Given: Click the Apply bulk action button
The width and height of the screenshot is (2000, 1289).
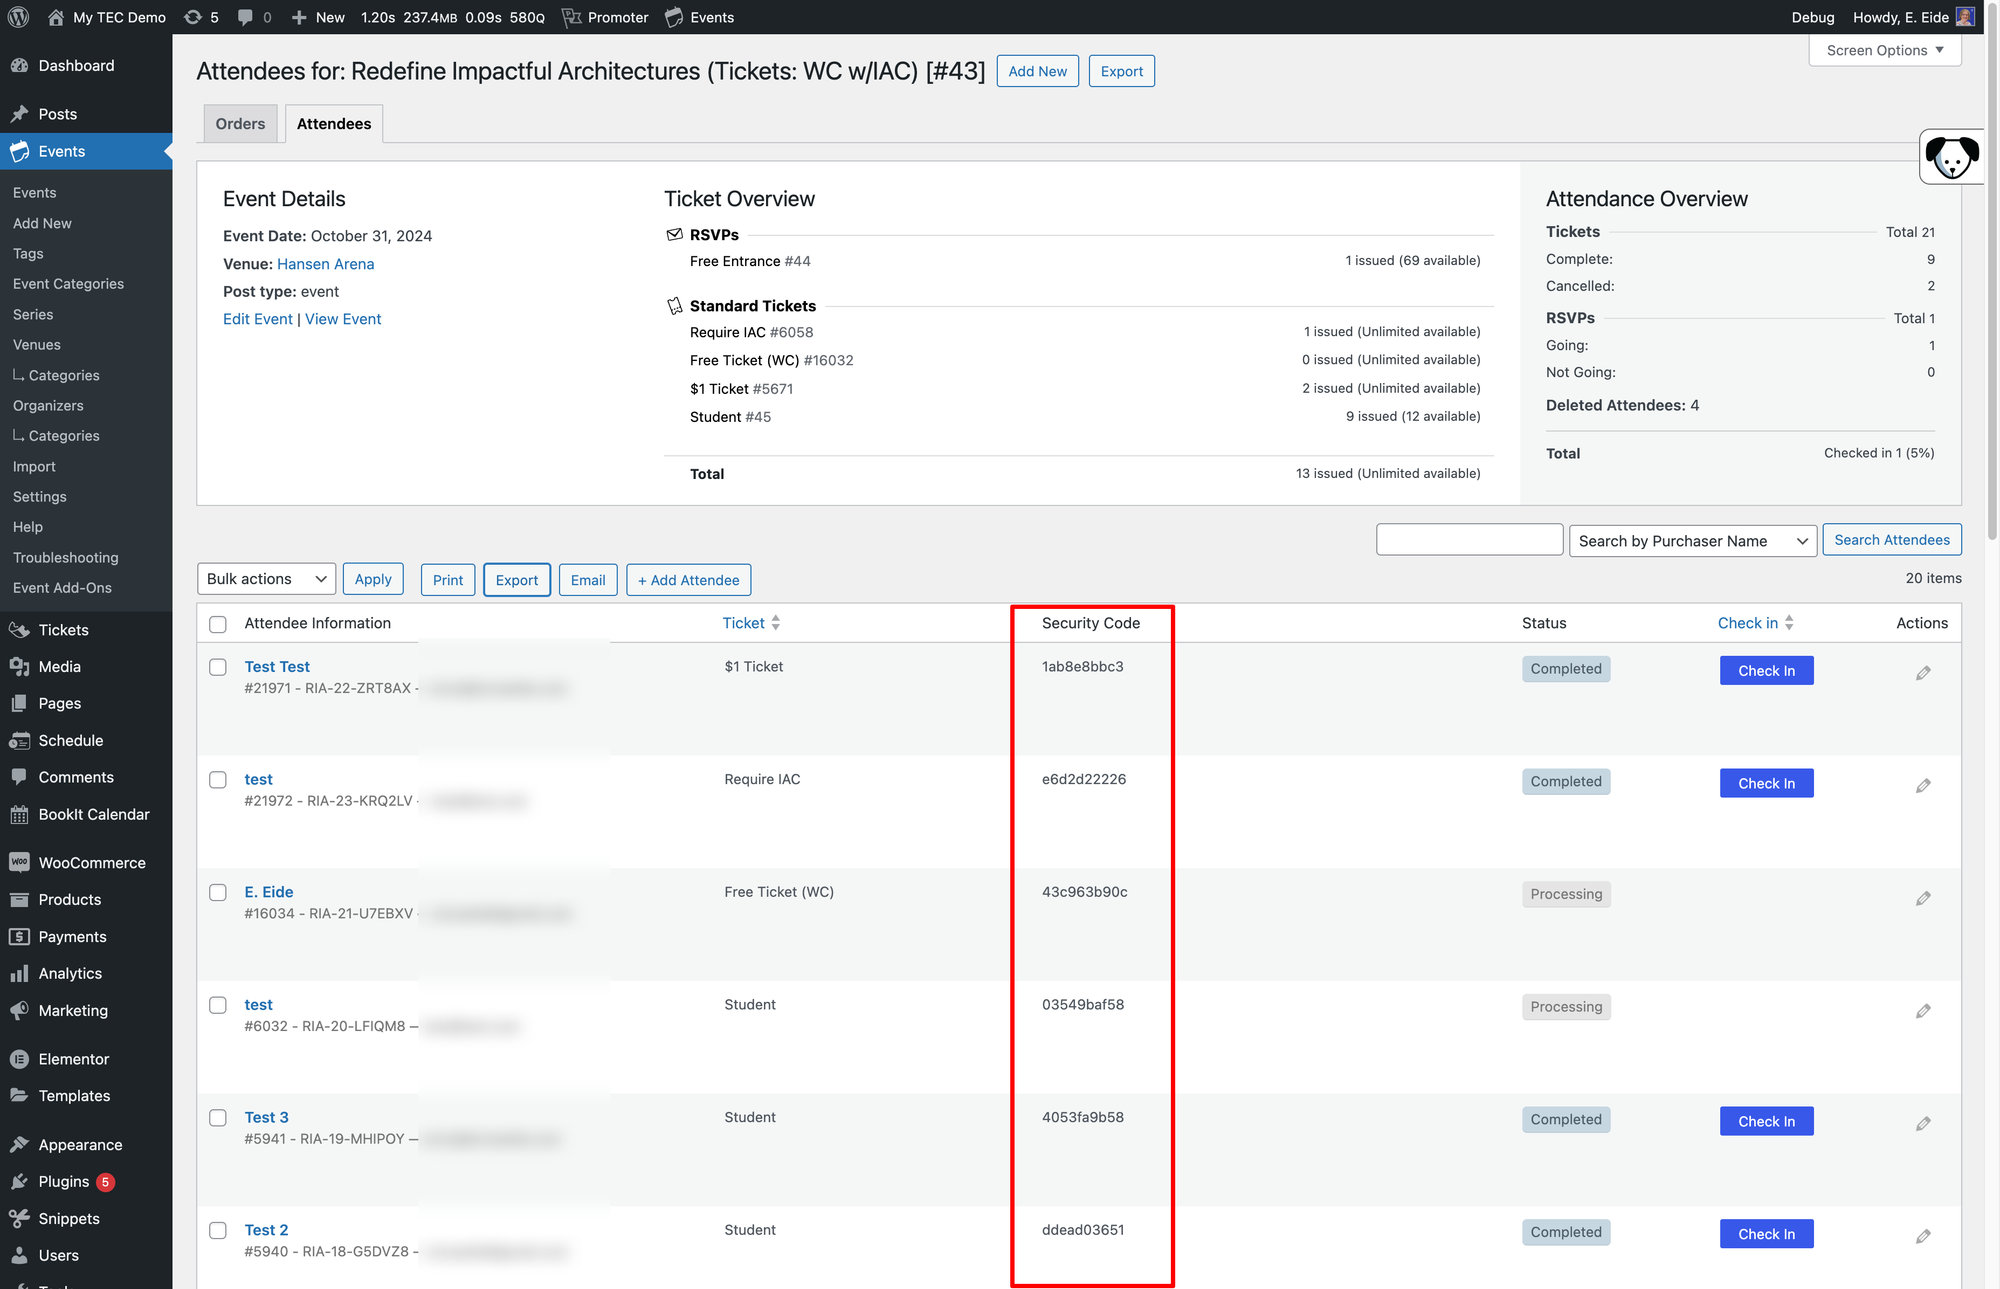Looking at the screenshot, I should coord(373,579).
